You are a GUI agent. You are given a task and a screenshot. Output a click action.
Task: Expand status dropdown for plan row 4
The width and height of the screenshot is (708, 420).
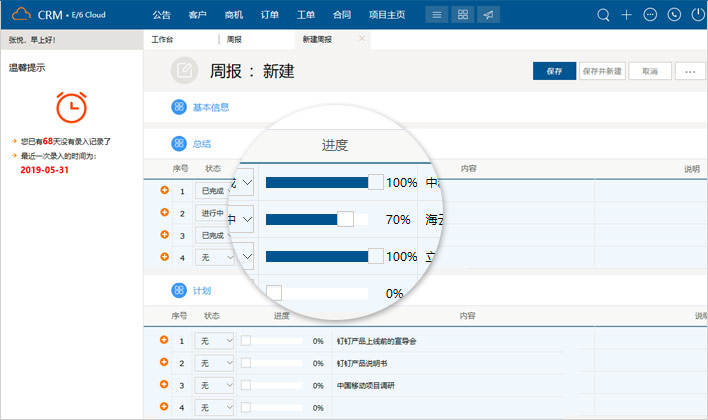coord(214,407)
